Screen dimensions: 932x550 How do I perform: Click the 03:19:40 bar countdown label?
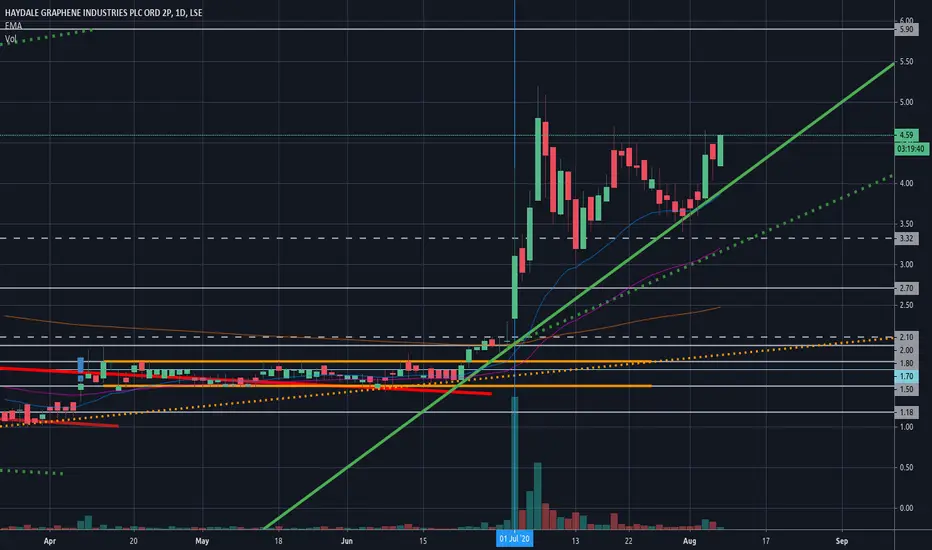tap(911, 149)
